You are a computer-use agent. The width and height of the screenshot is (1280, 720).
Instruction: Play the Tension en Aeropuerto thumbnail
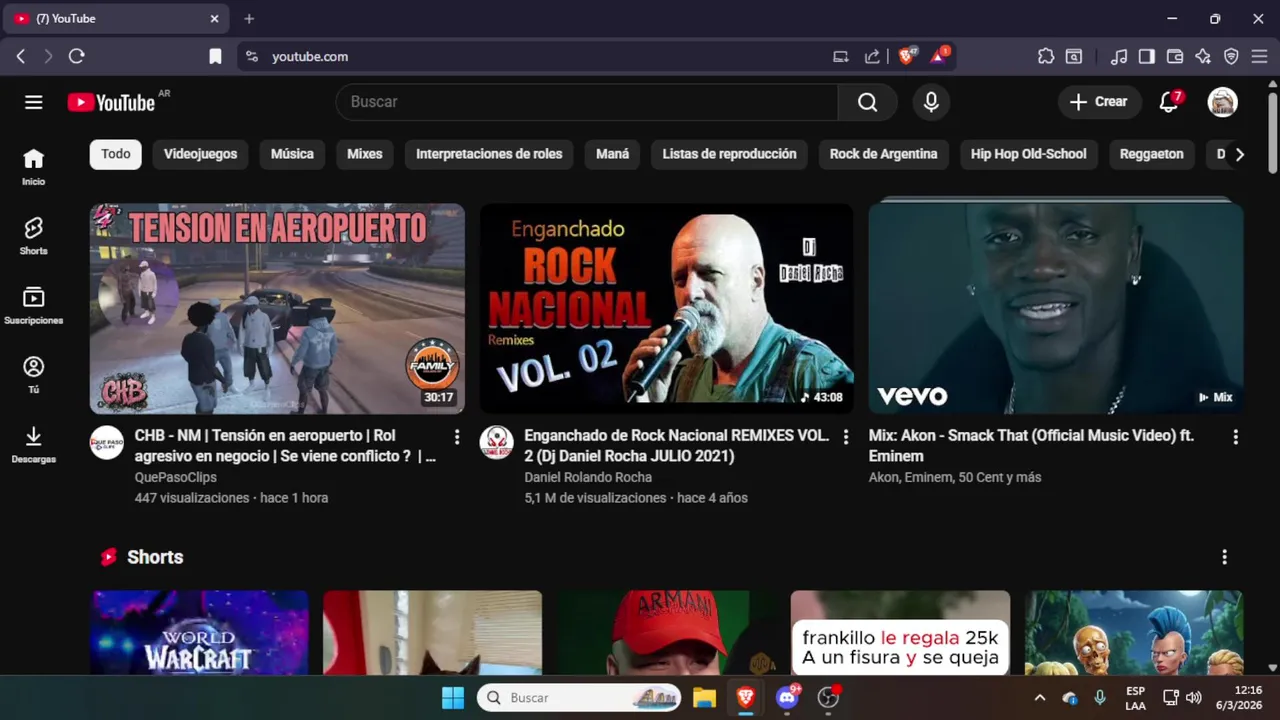277,308
